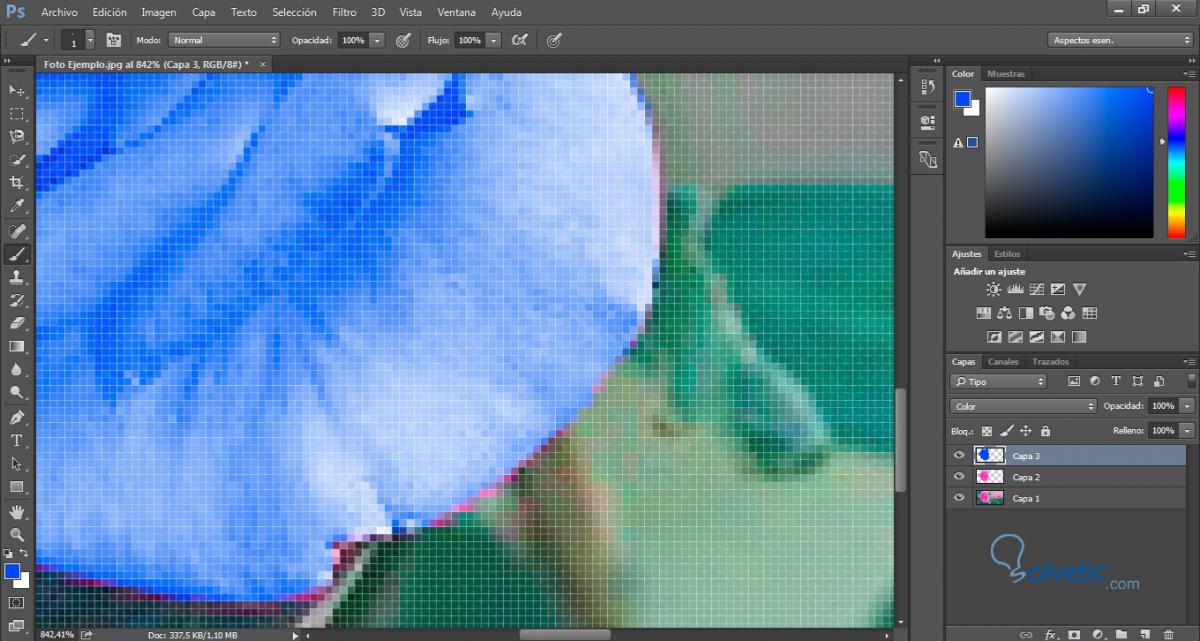Select the Horizontal Type tool

(17, 440)
